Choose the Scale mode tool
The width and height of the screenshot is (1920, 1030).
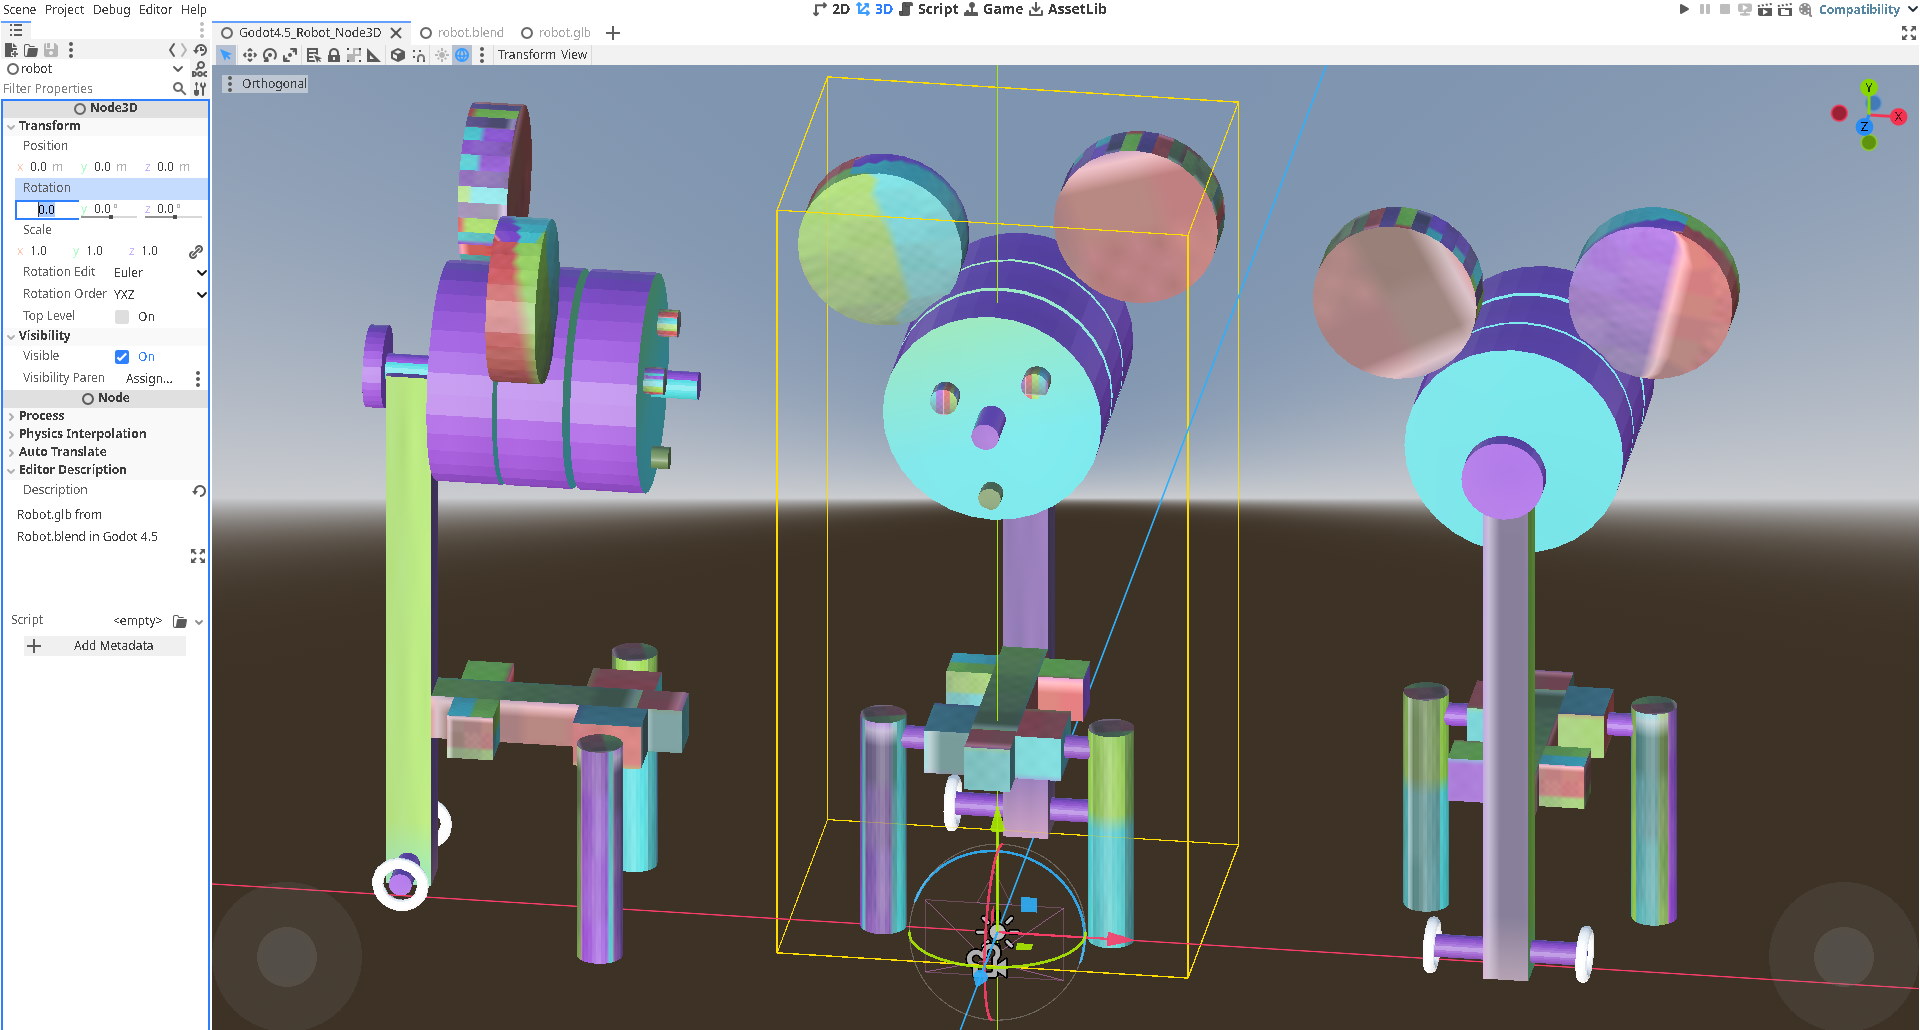click(x=290, y=55)
